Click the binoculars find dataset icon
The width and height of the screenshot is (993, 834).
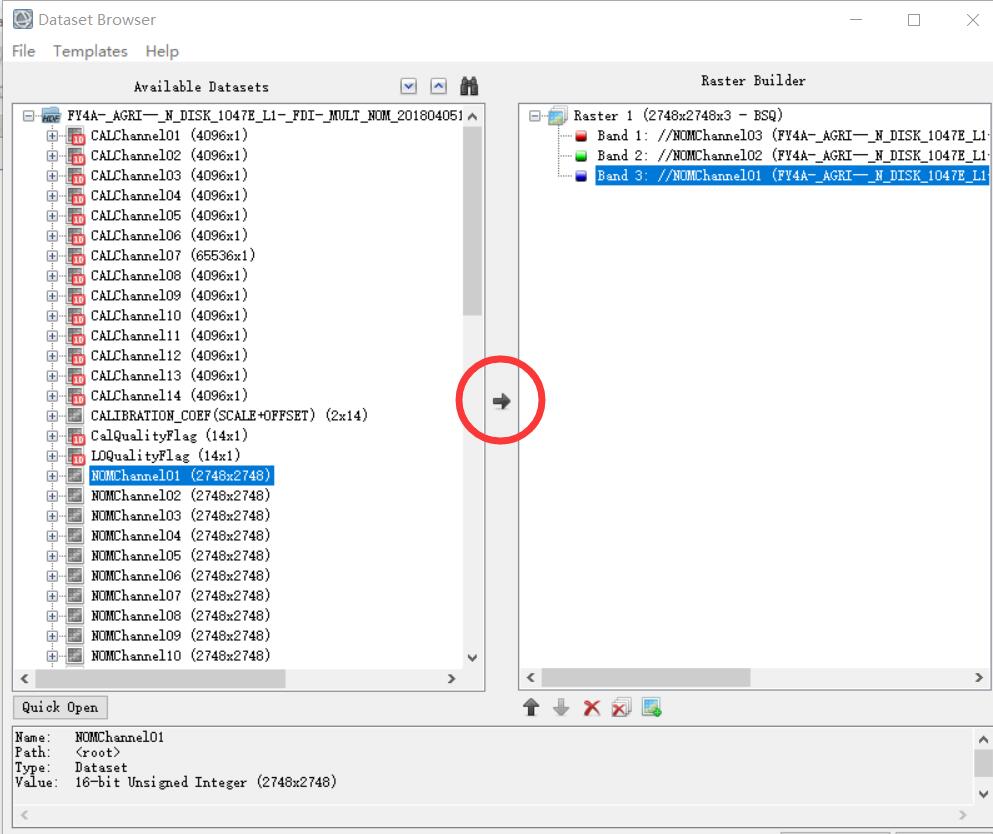(x=469, y=86)
